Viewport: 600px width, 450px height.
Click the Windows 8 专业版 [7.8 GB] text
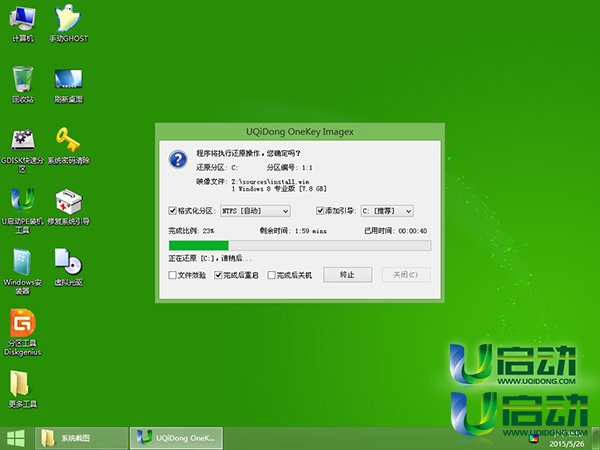coord(279,189)
